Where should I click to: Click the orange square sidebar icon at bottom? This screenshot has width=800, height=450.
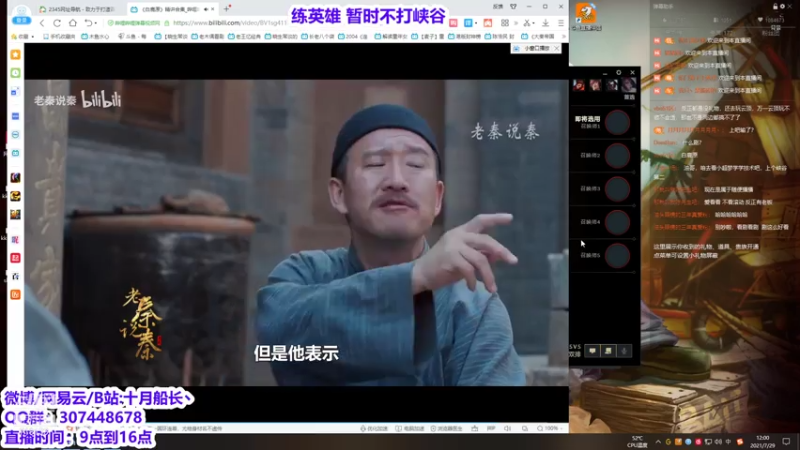[x=15, y=294]
